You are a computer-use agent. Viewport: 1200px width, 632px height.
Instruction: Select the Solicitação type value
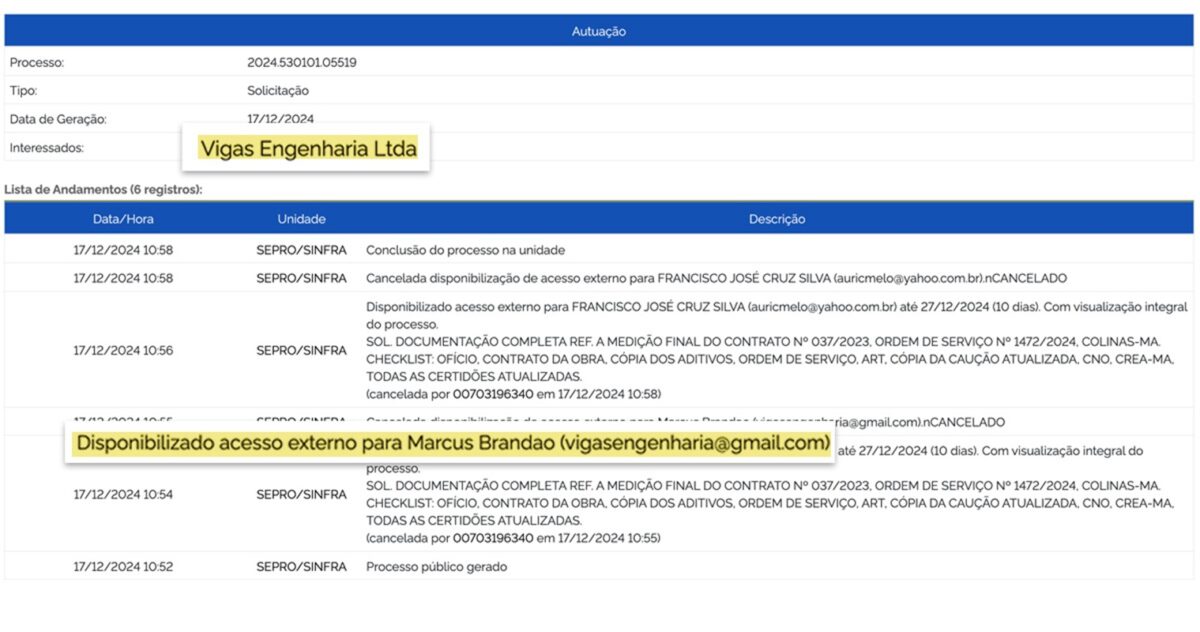[x=278, y=90]
